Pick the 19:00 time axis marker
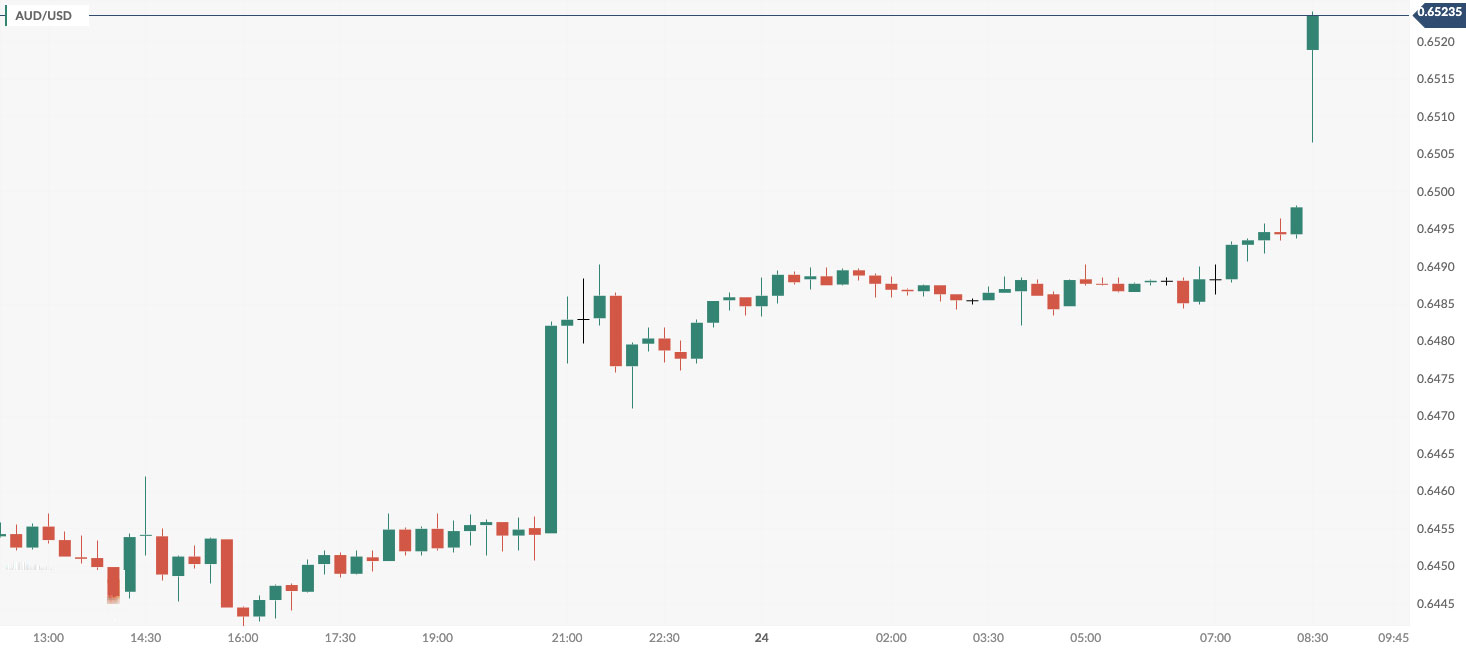 point(437,638)
